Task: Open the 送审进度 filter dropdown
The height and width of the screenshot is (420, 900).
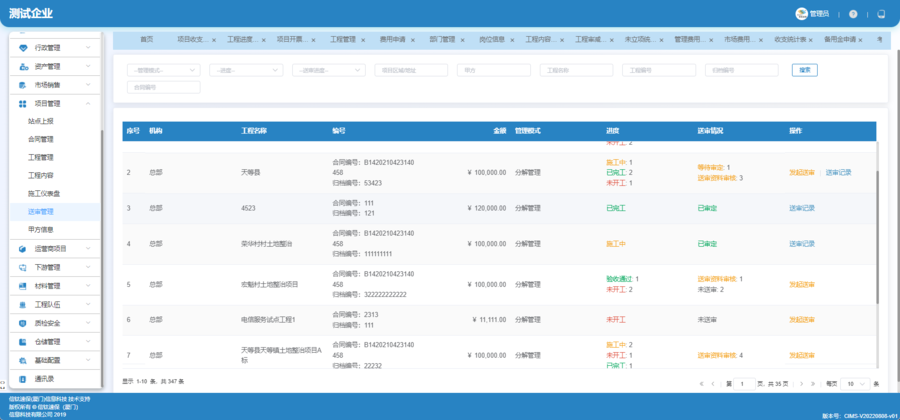Action: tap(329, 70)
